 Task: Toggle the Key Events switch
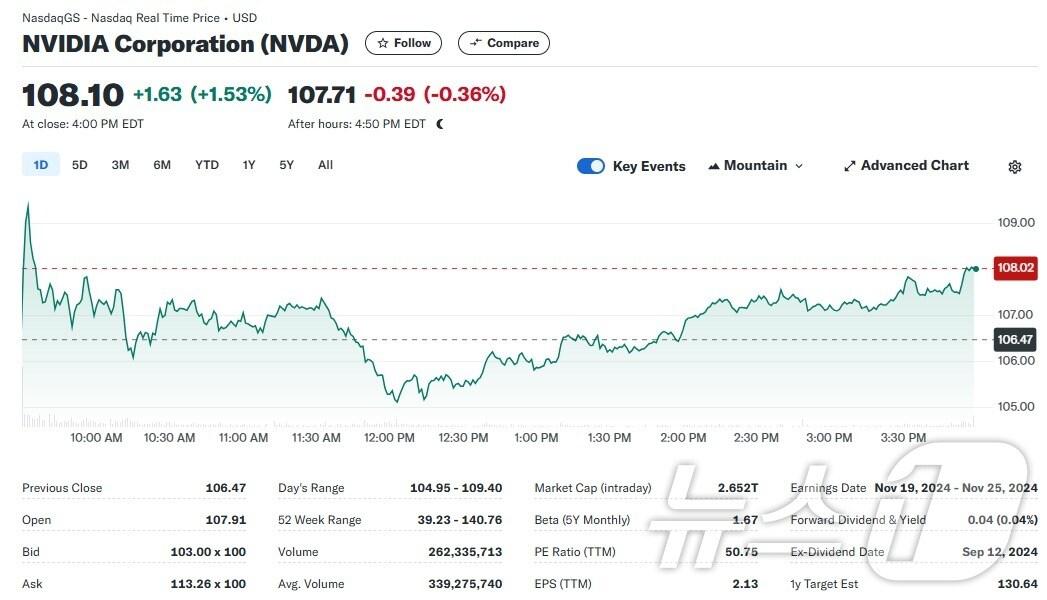coord(591,166)
